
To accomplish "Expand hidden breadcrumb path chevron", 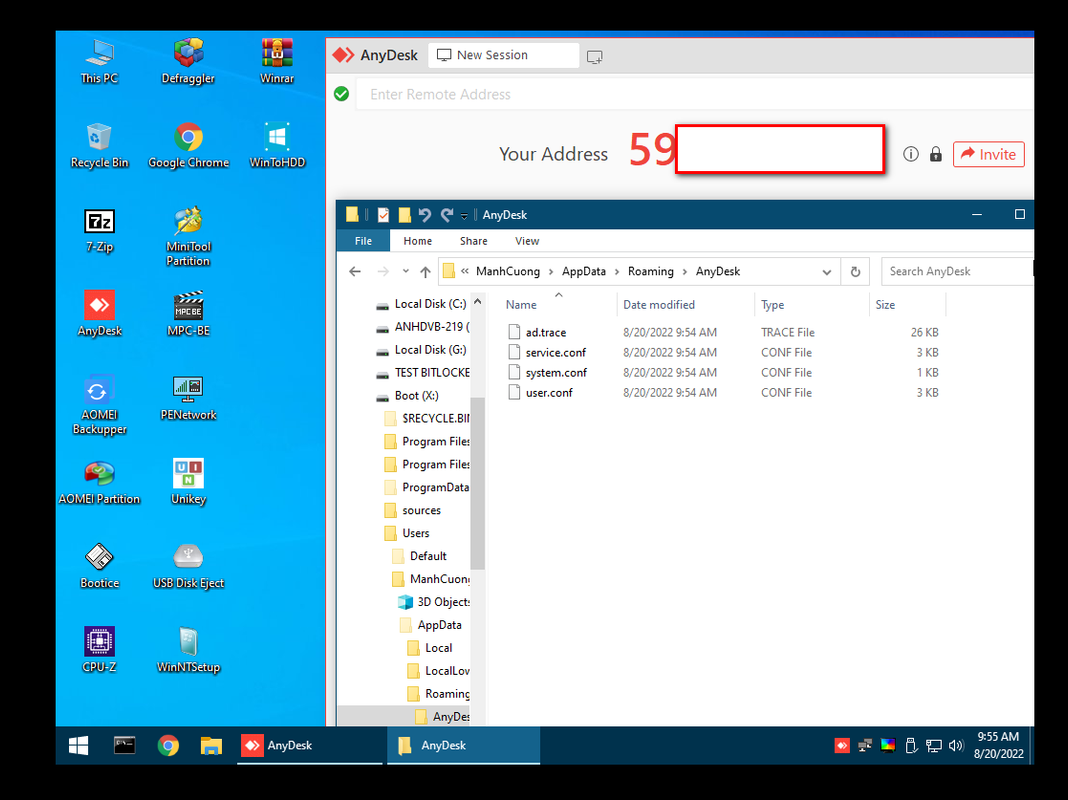I will coord(465,271).
